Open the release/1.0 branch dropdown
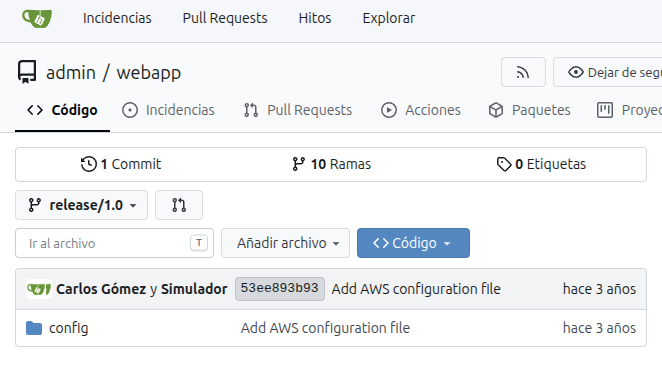 tap(81, 205)
